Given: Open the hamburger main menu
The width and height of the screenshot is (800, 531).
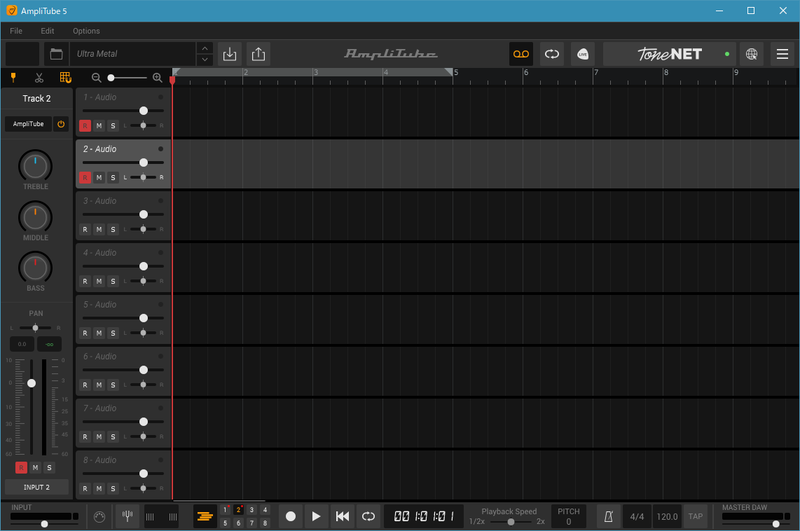Looking at the screenshot, I should pos(782,54).
